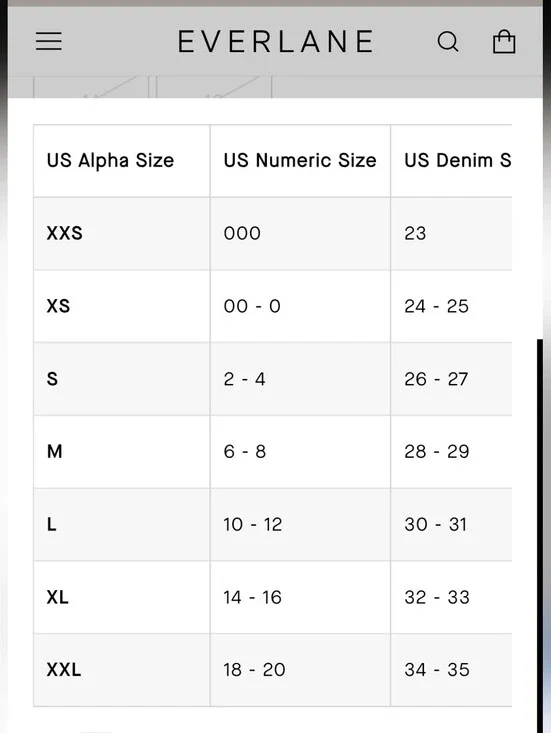The height and width of the screenshot is (733, 551).
Task: Select the 2 - 4 numeric size cell
Action: [x=301, y=379]
